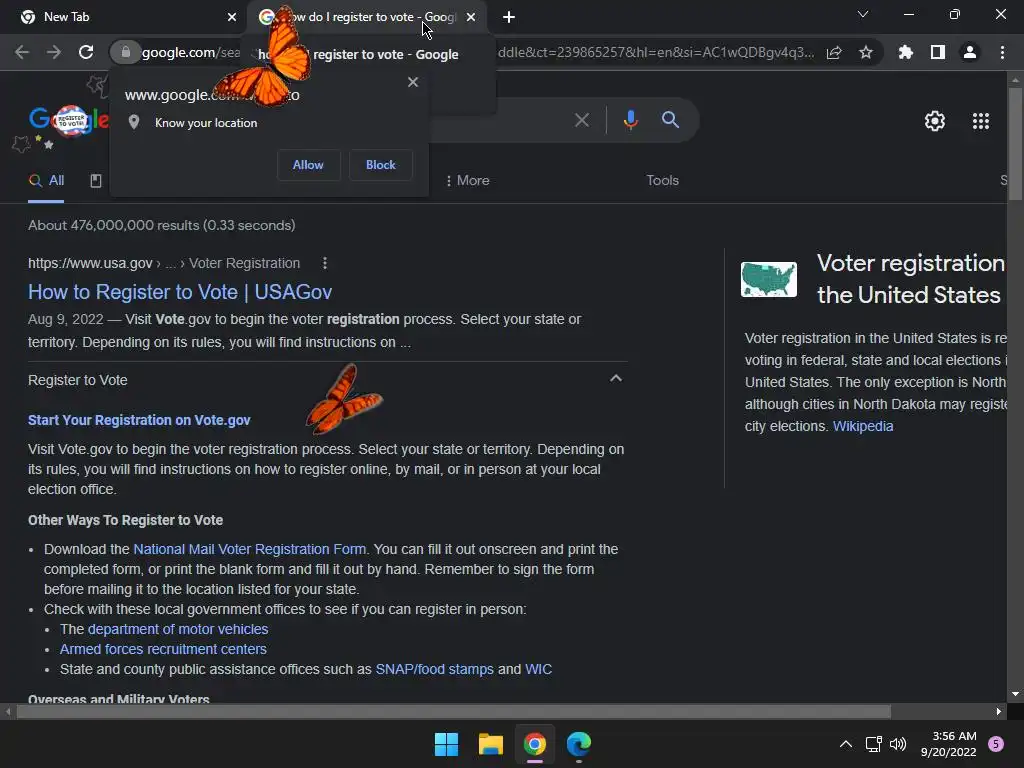Open the USAGov result options dots
The height and width of the screenshot is (768, 1024).
pyautogui.click(x=325, y=263)
